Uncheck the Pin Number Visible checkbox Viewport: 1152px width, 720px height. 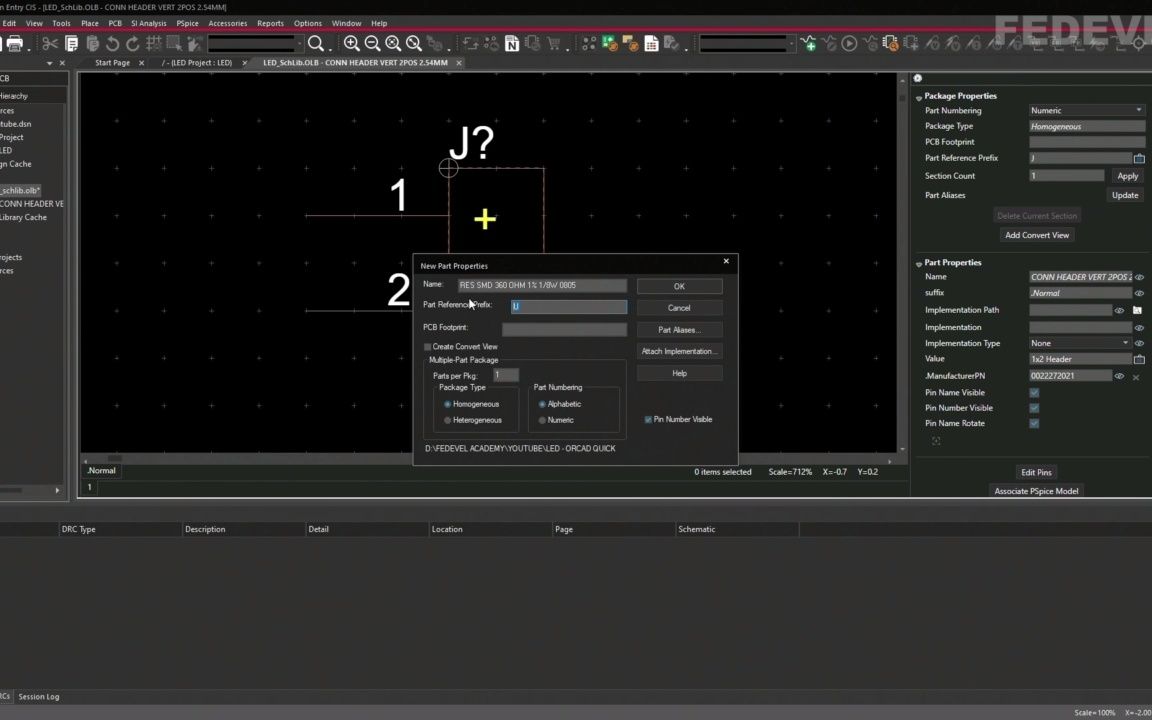point(648,419)
